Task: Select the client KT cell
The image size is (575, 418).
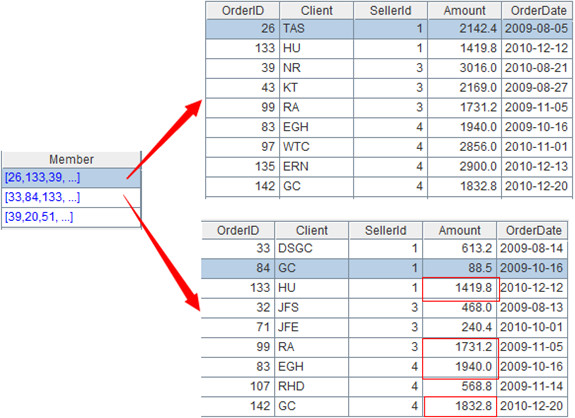Action: pyautogui.click(x=316, y=88)
